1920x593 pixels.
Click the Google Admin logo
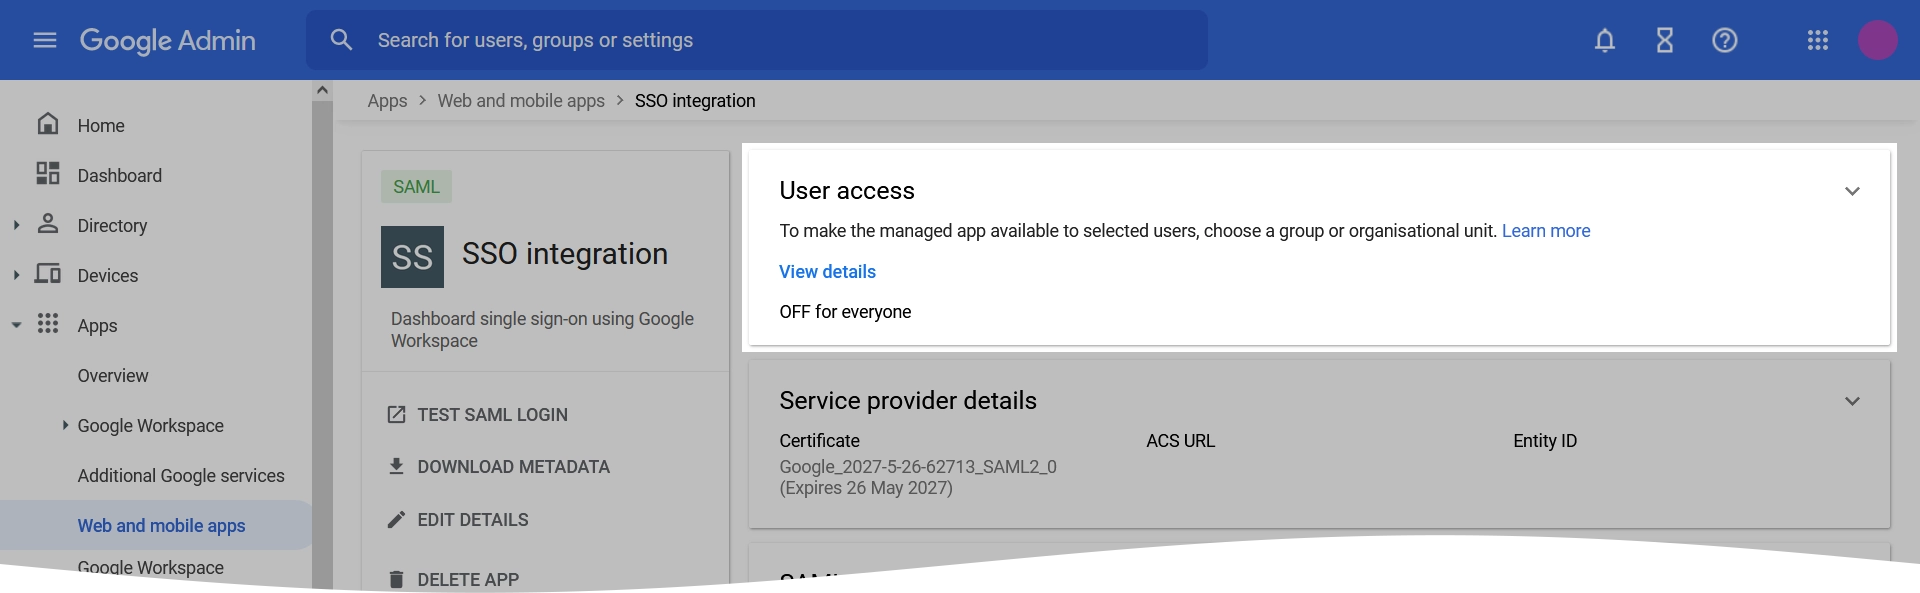click(168, 40)
